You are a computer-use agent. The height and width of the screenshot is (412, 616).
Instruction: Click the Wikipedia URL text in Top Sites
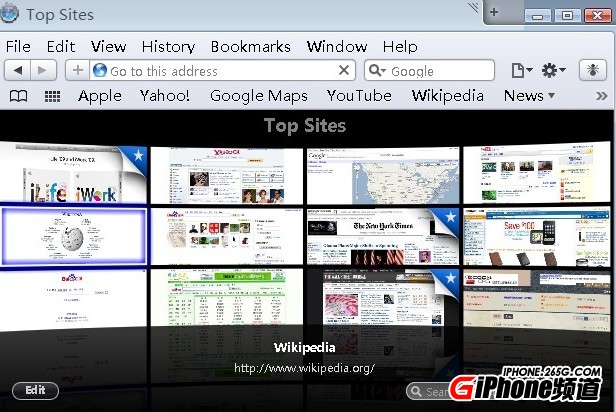point(304,368)
